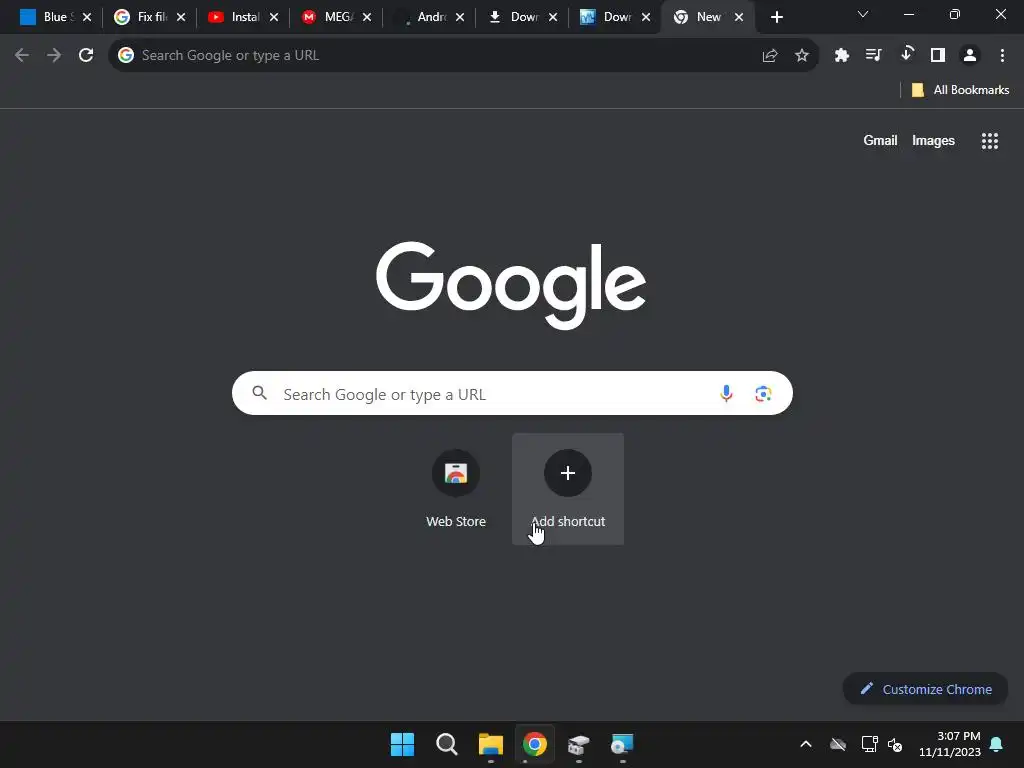
Task: Search by image with the Lens icon
Action: click(763, 394)
